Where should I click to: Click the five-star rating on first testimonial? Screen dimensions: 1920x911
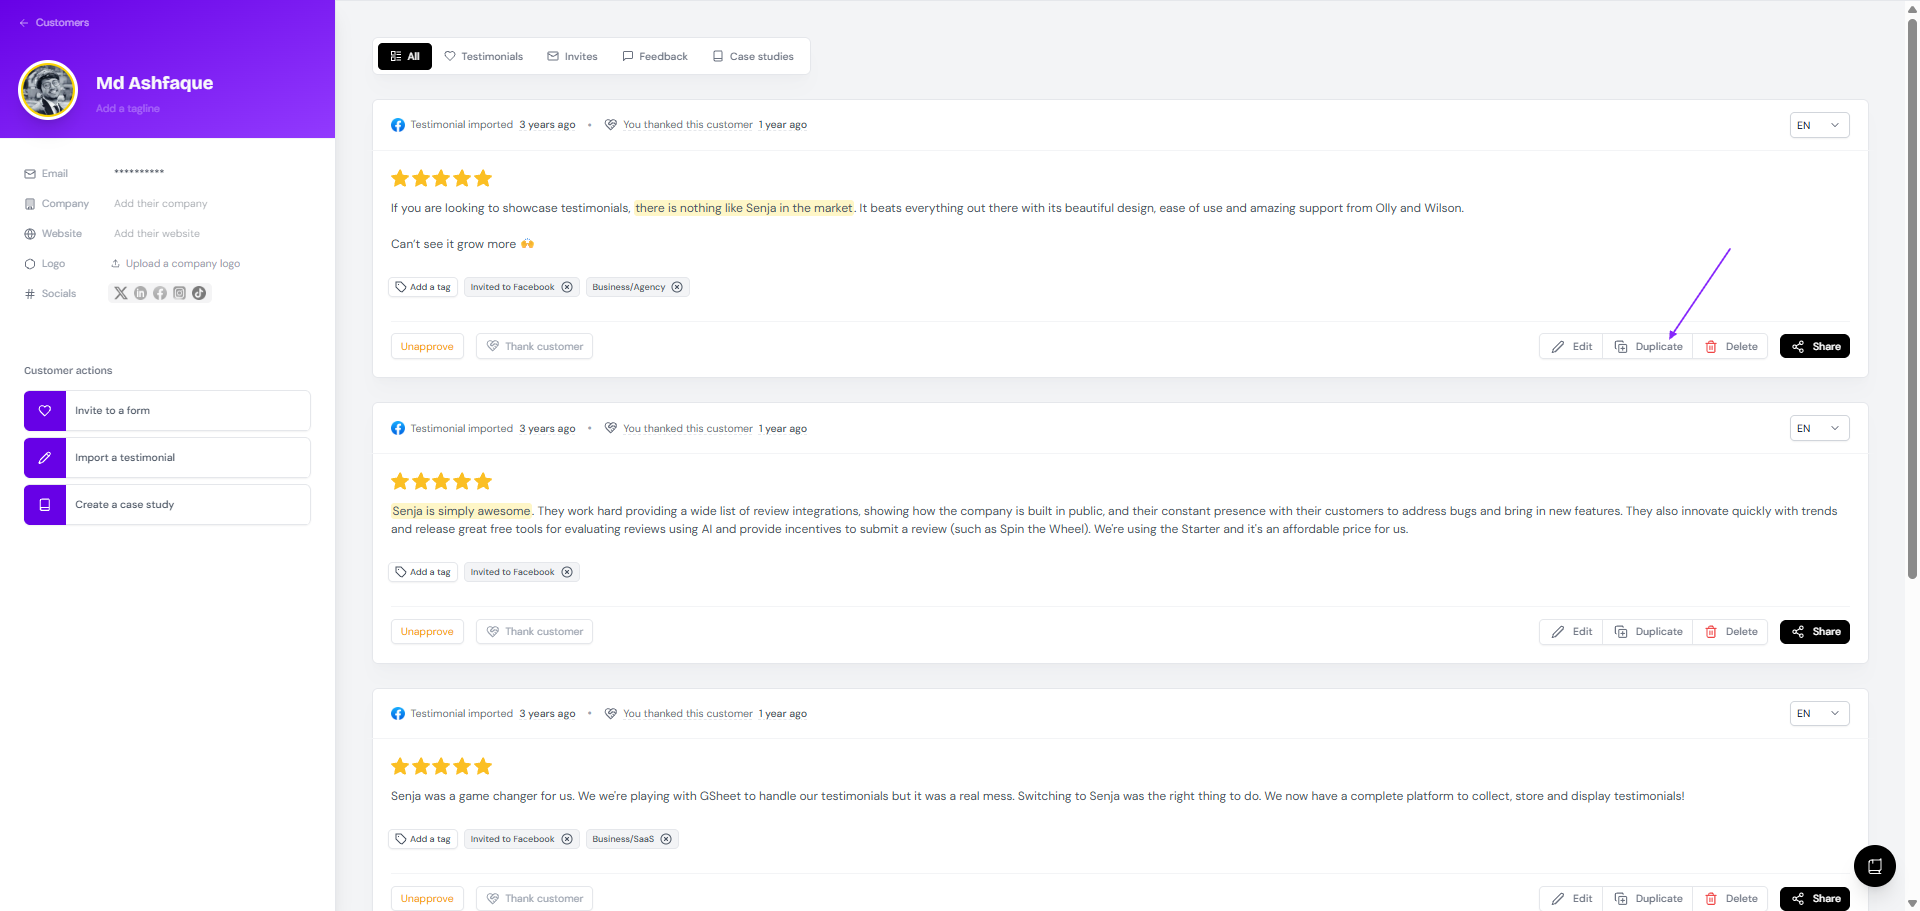click(x=441, y=178)
